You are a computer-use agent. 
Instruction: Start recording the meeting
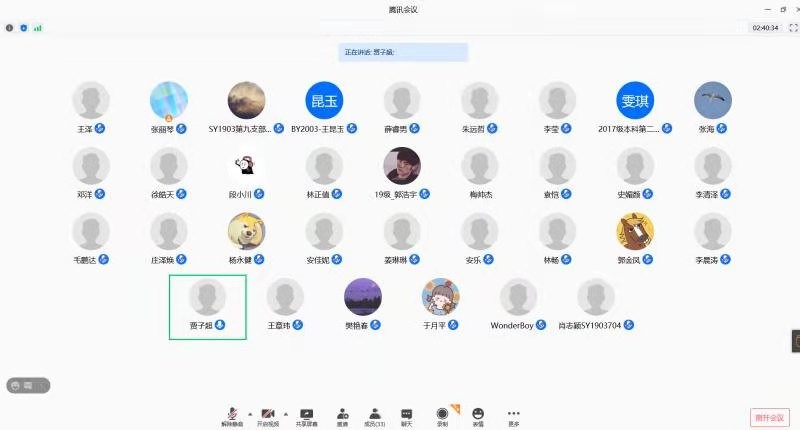tap(442, 414)
